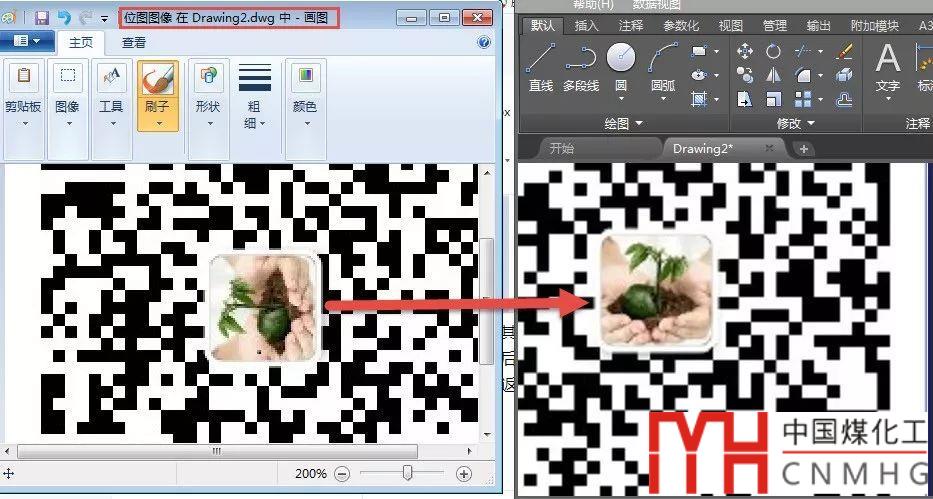Click Paint's vertical scrollbar up arrow
Screen dimensions: 933x499
click(488, 172)
